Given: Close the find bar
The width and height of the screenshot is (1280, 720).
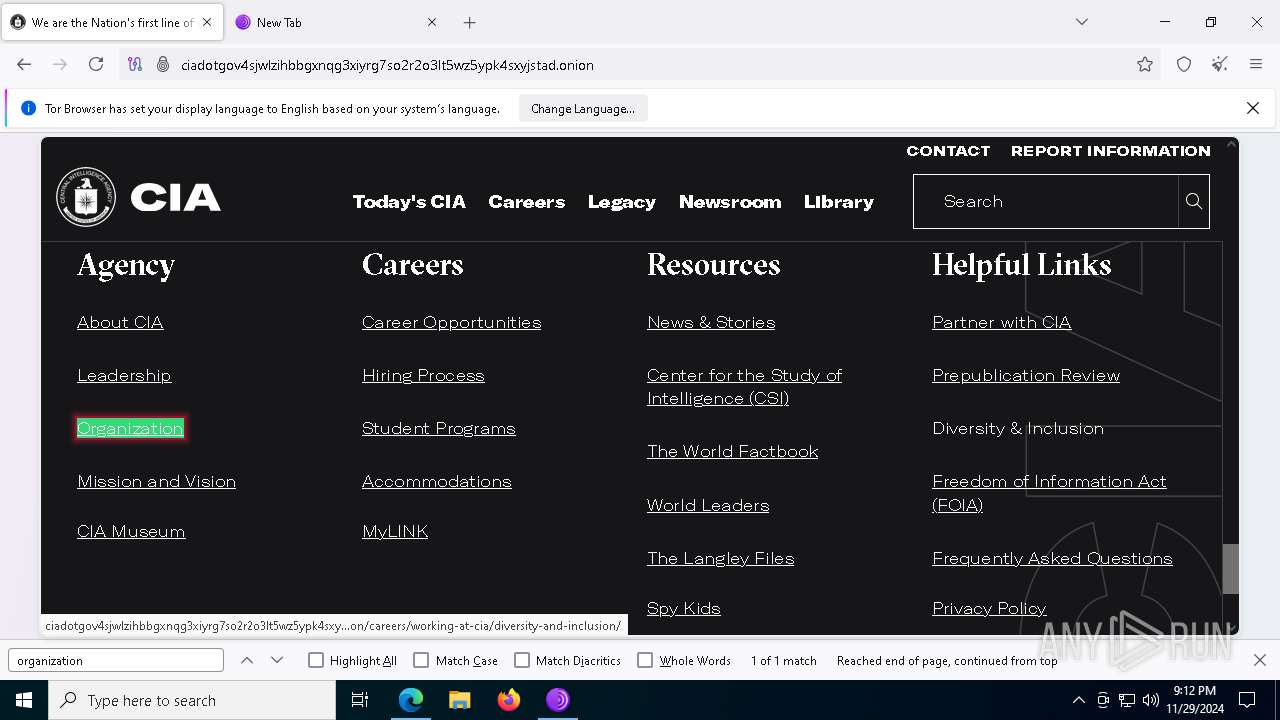Looking at the screenshot, I should (1260, 660).
